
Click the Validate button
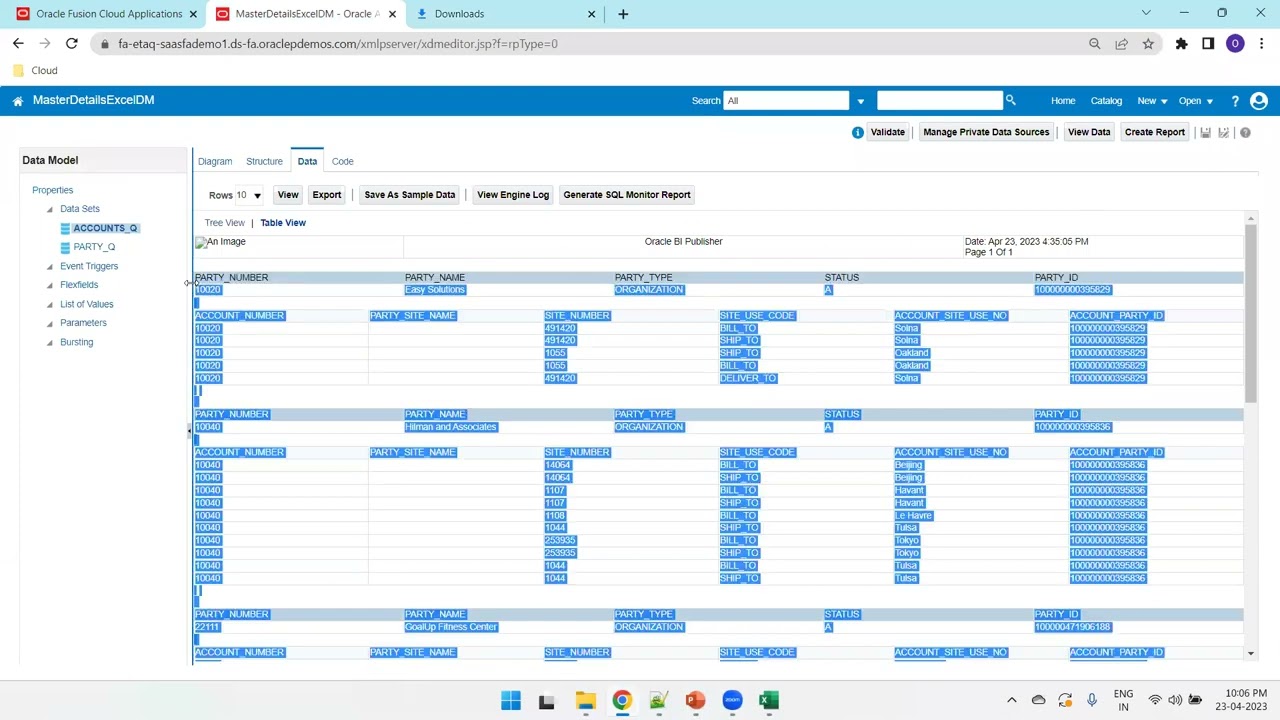point(888,132)
